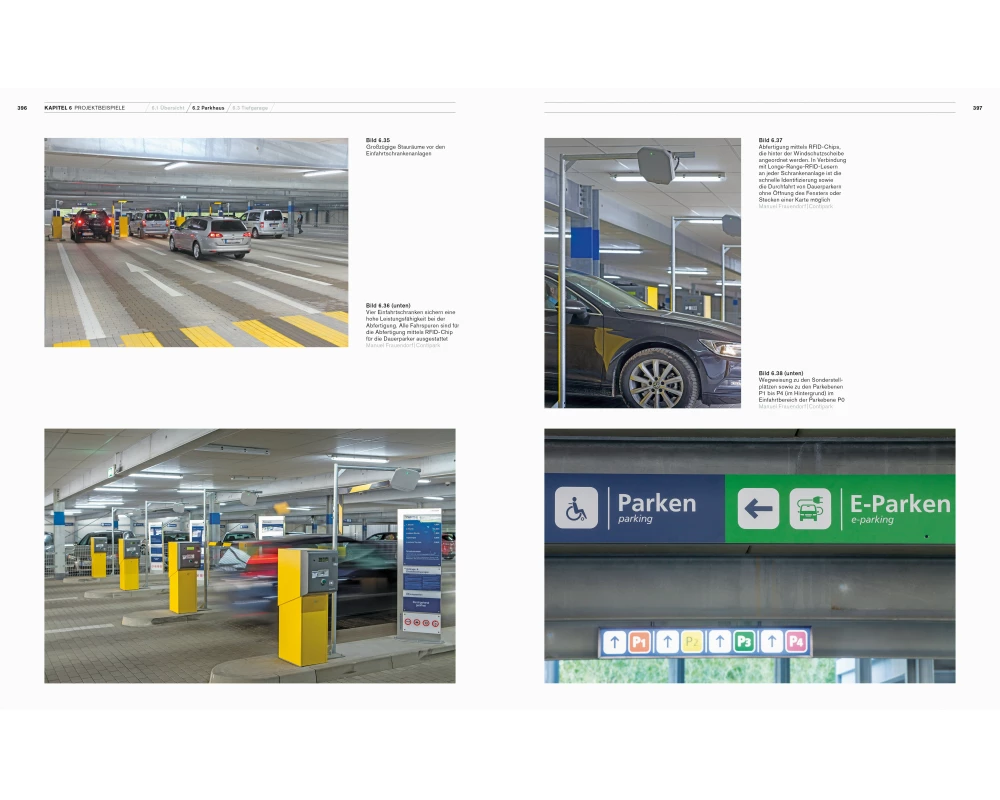1000x800 pixels.
Task: Switch to the 6.3 section tab
Action: (x=250, y=107)
